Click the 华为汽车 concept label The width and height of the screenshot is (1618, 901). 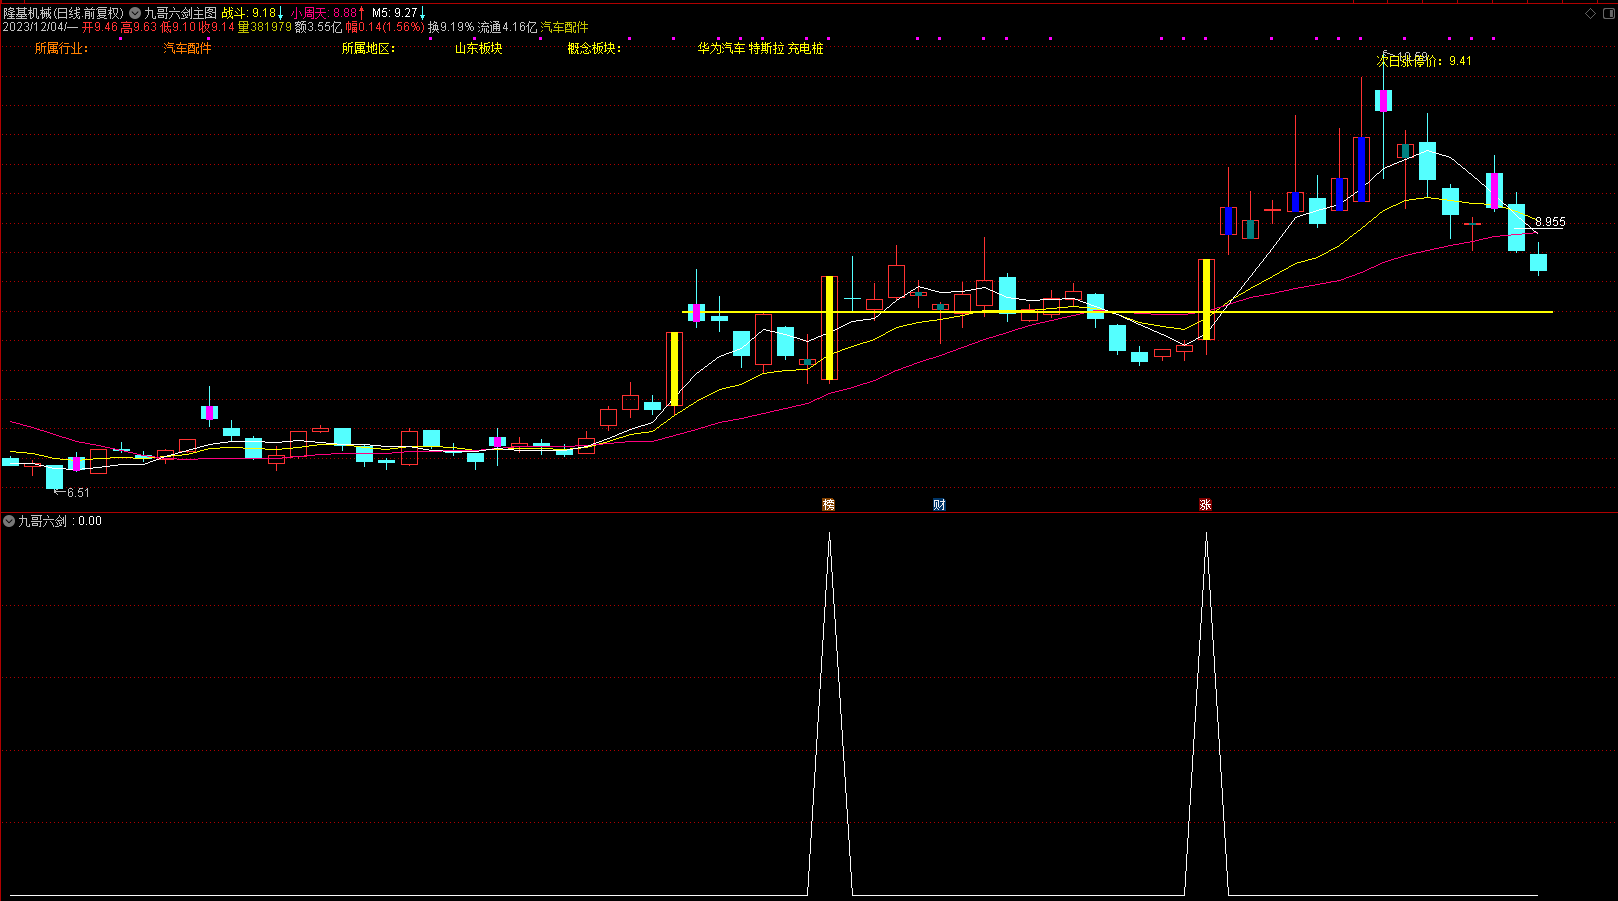click(721, 48)
